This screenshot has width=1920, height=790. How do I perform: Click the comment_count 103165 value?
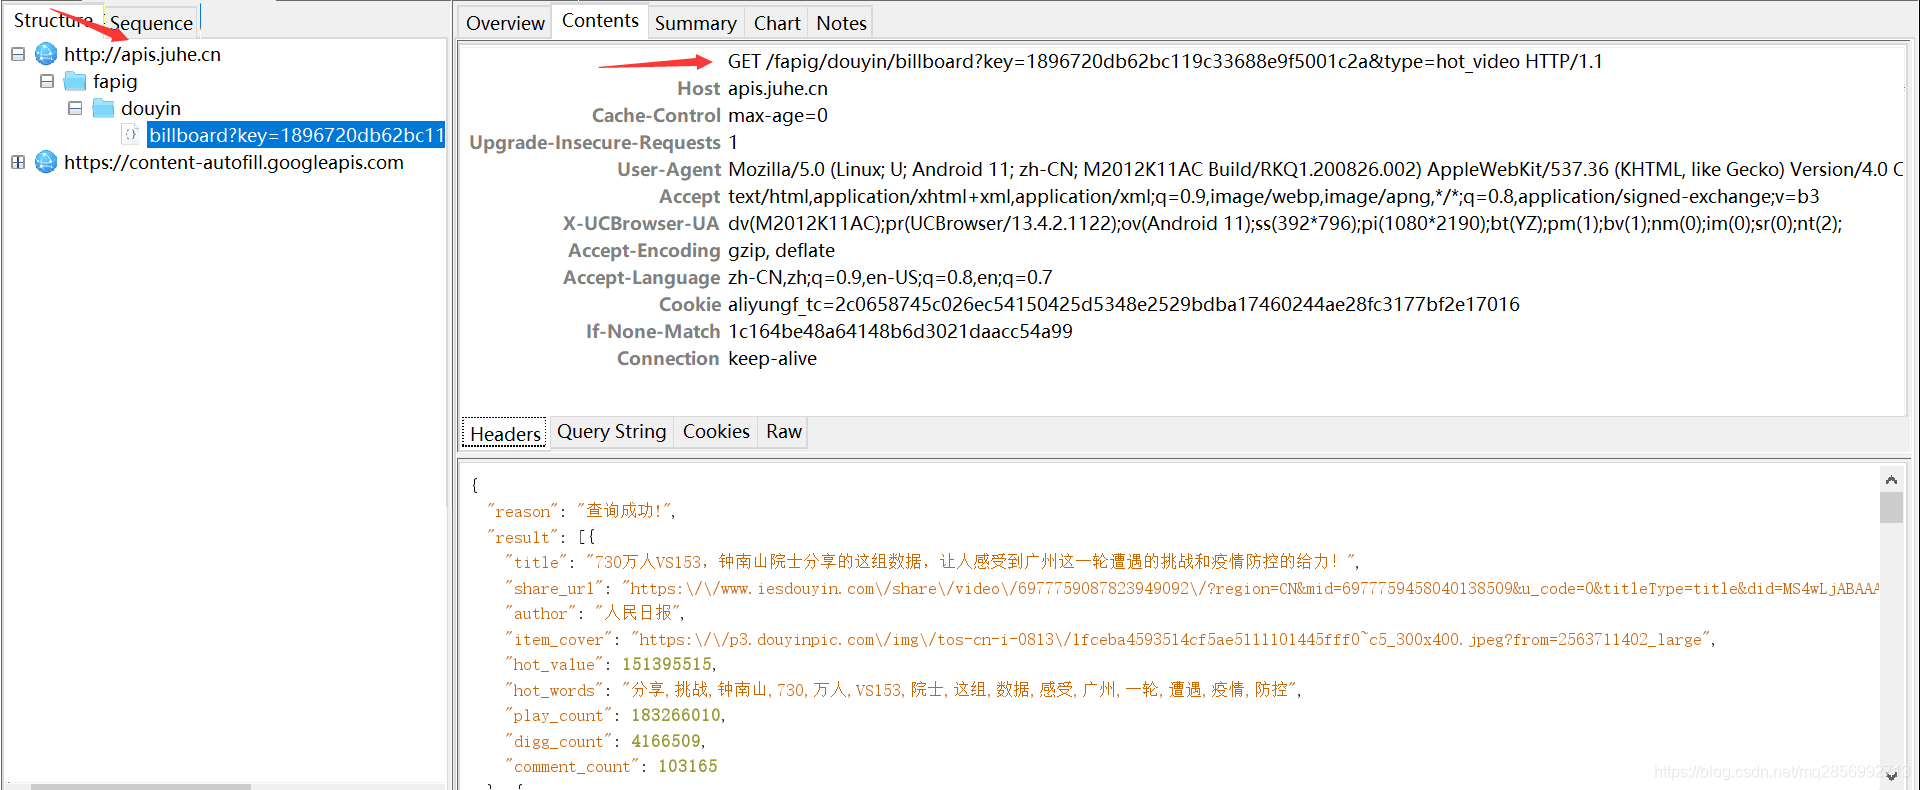[x=688, y=766]
